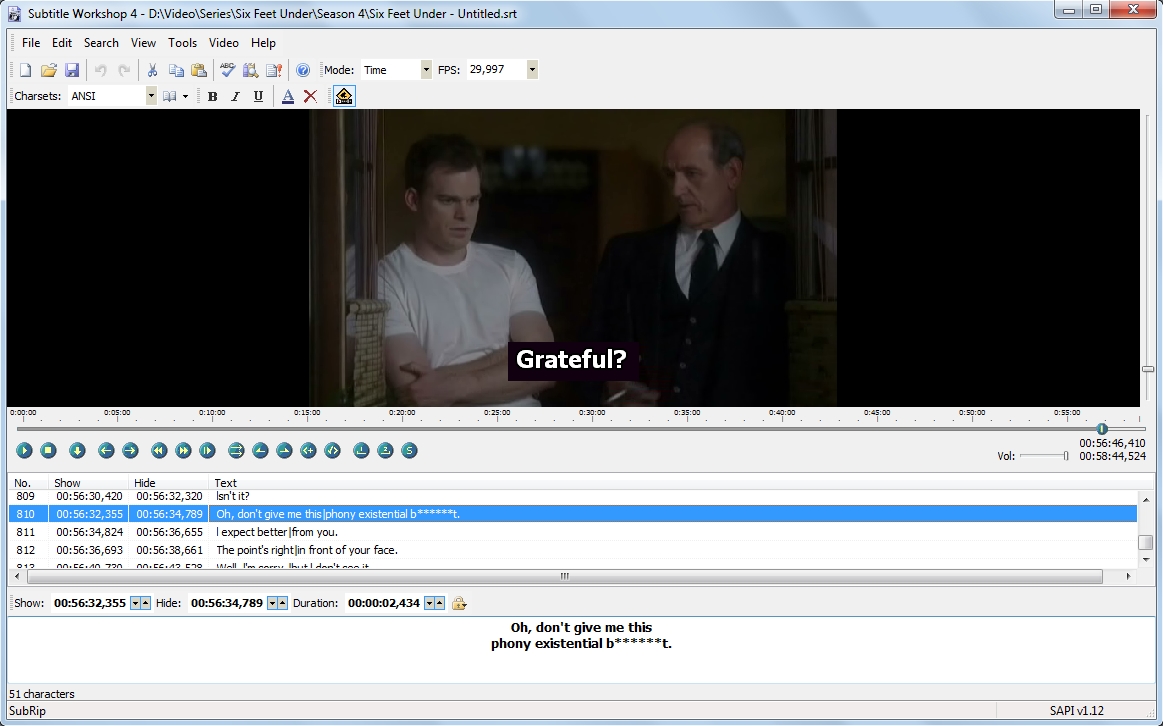Image resolution: width=1163 pixels, height=726 pixels.
Task: Select subtitle row 812 "The point's right"
Action: tap(573, 550)
